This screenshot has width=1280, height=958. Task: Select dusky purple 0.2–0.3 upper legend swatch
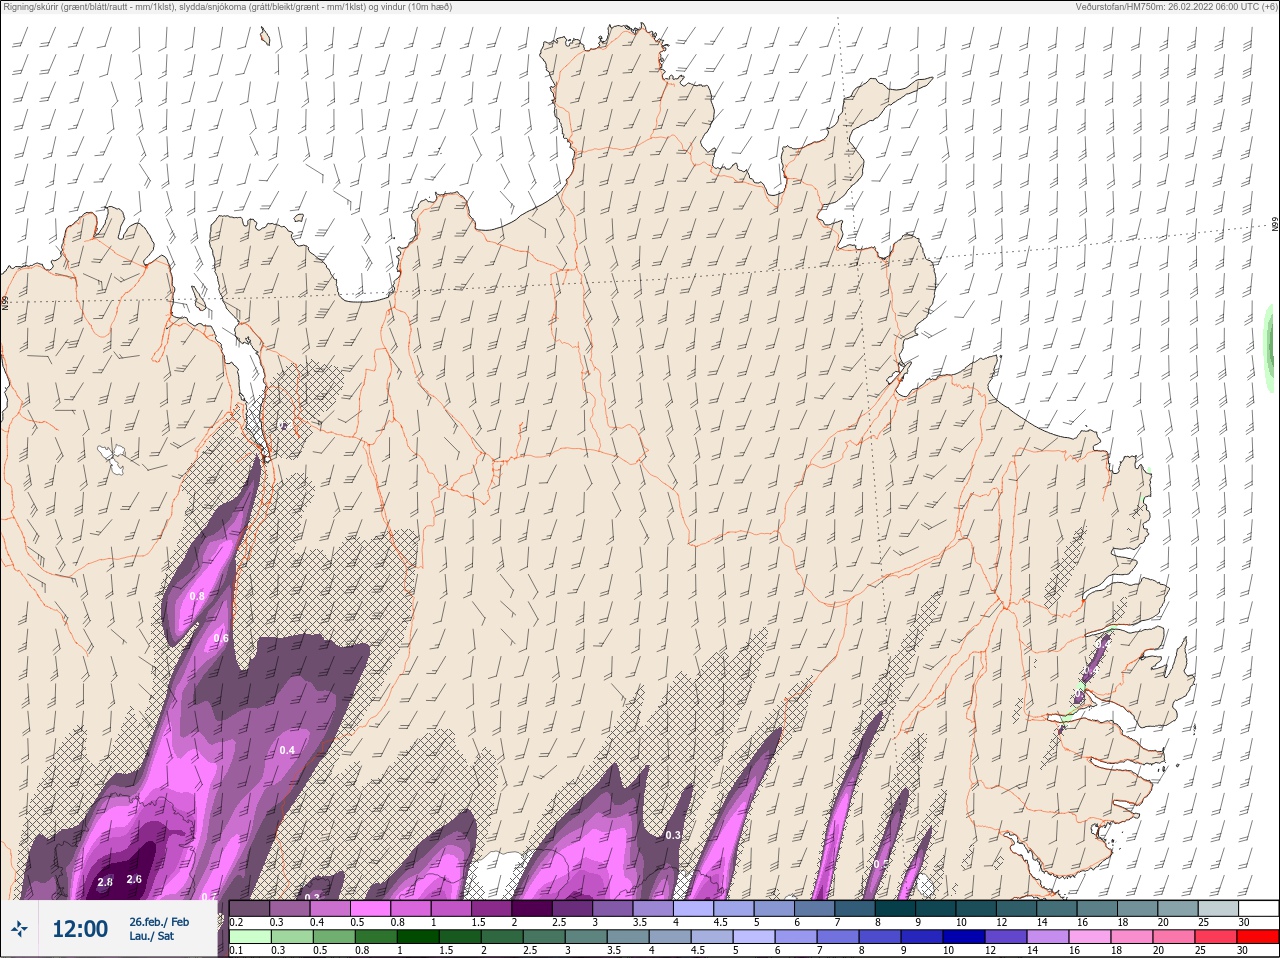[250, 908]
